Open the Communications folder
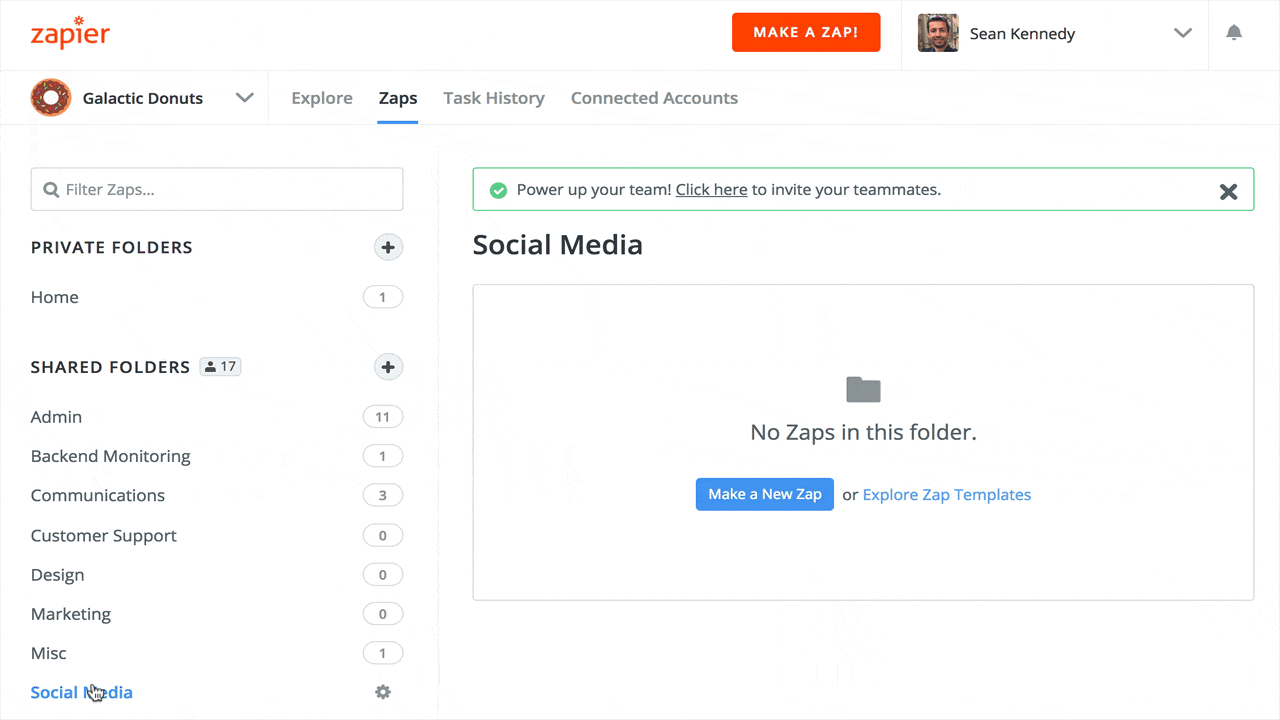This screenshot has height=720, width=1280. pyautogui.click(x=98, y=495)
